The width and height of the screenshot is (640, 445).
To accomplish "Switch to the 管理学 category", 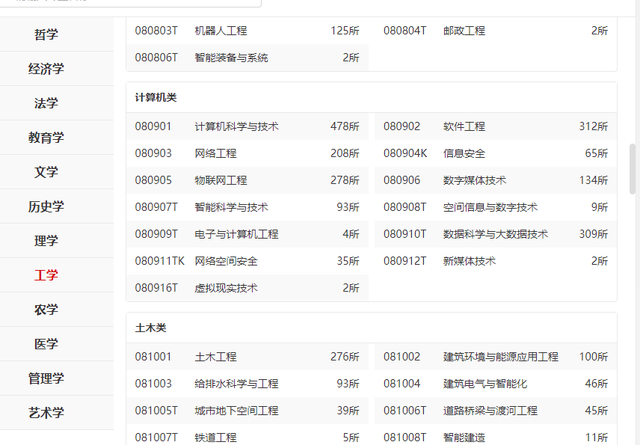I will 46,378.
